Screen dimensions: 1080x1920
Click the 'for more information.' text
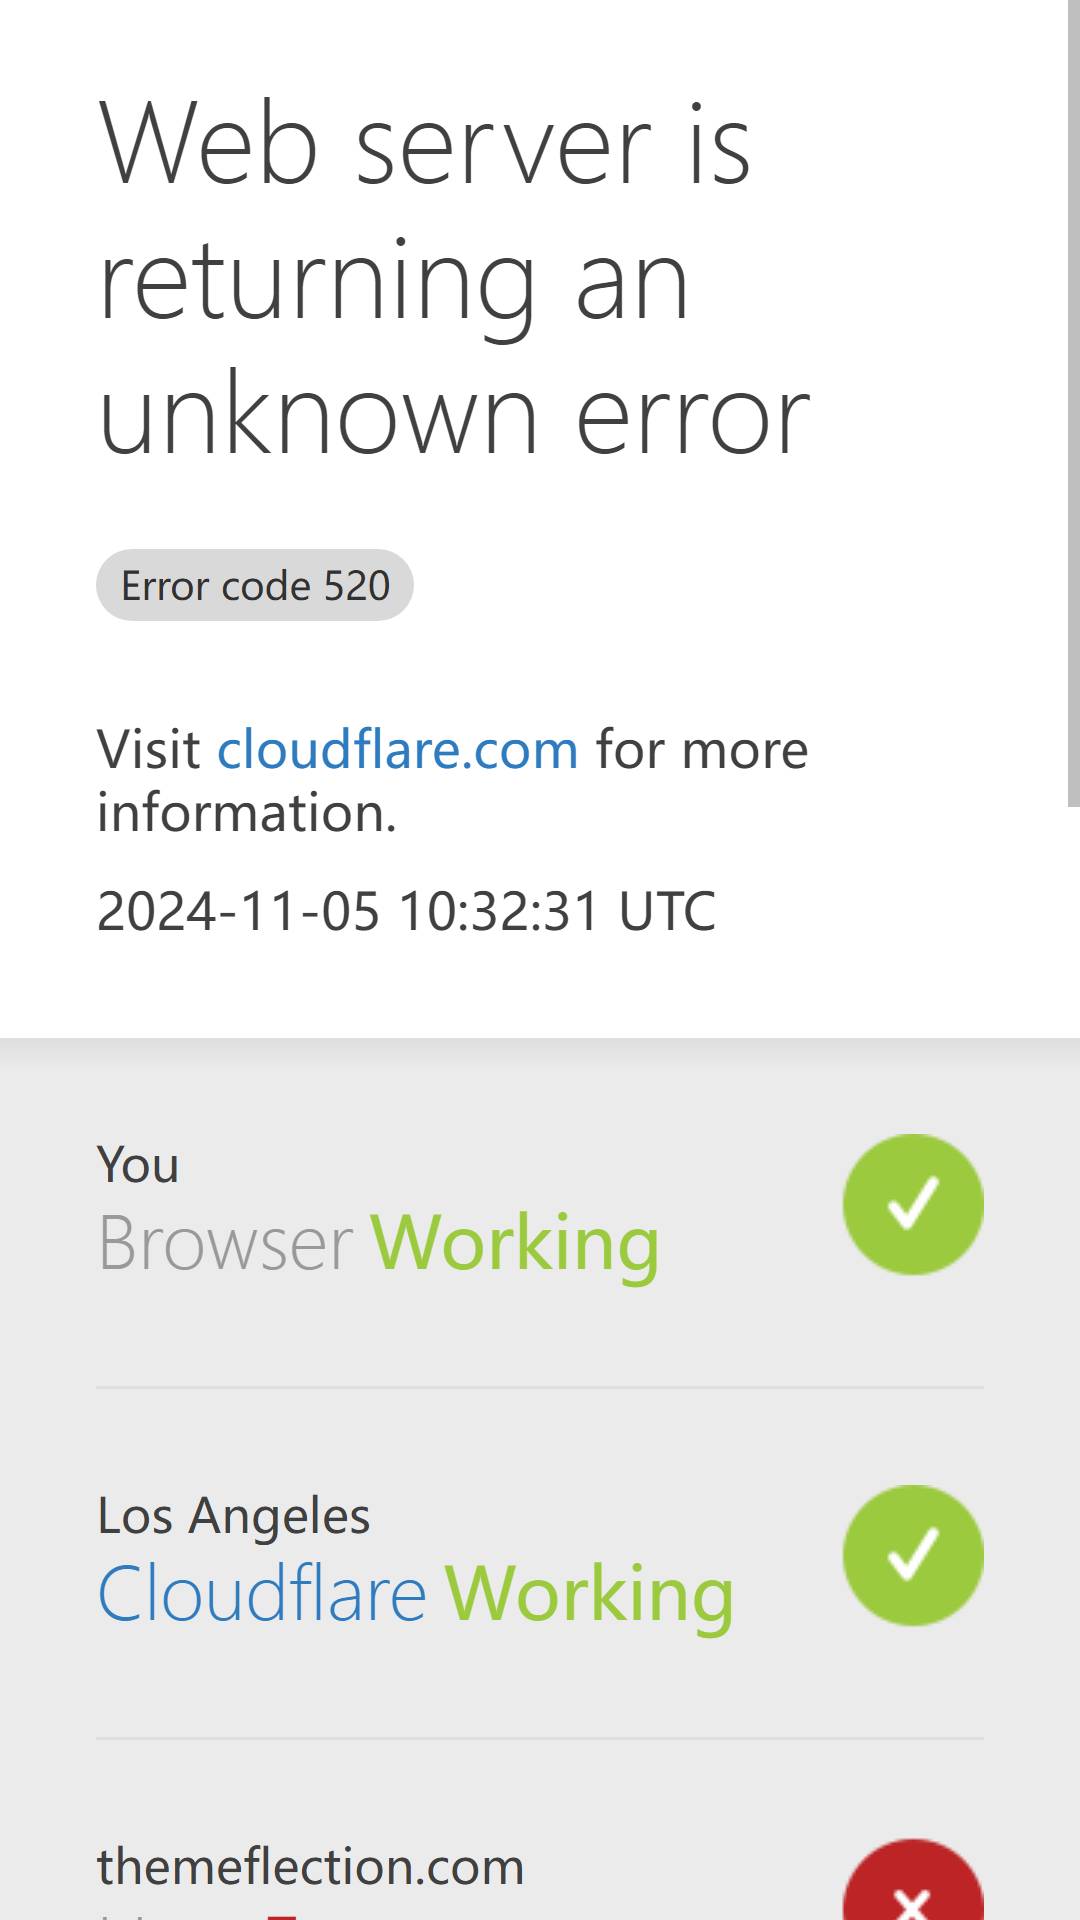[x=452, y=780]
